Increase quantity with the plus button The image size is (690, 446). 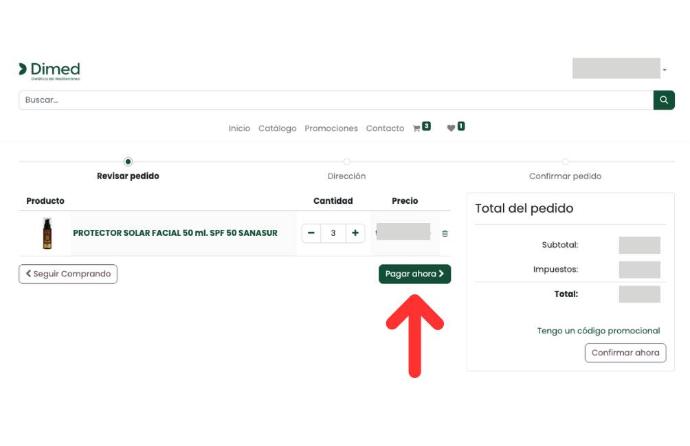(355, 233)
